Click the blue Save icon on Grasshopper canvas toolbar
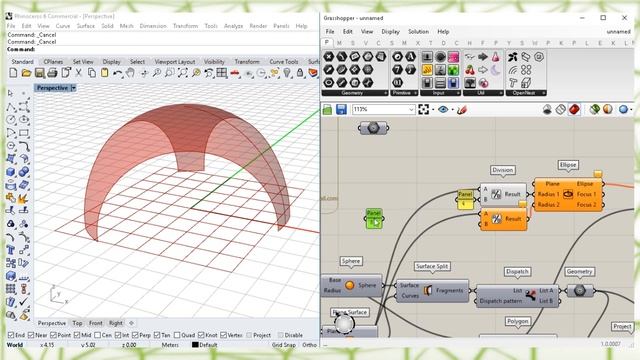 341,109
